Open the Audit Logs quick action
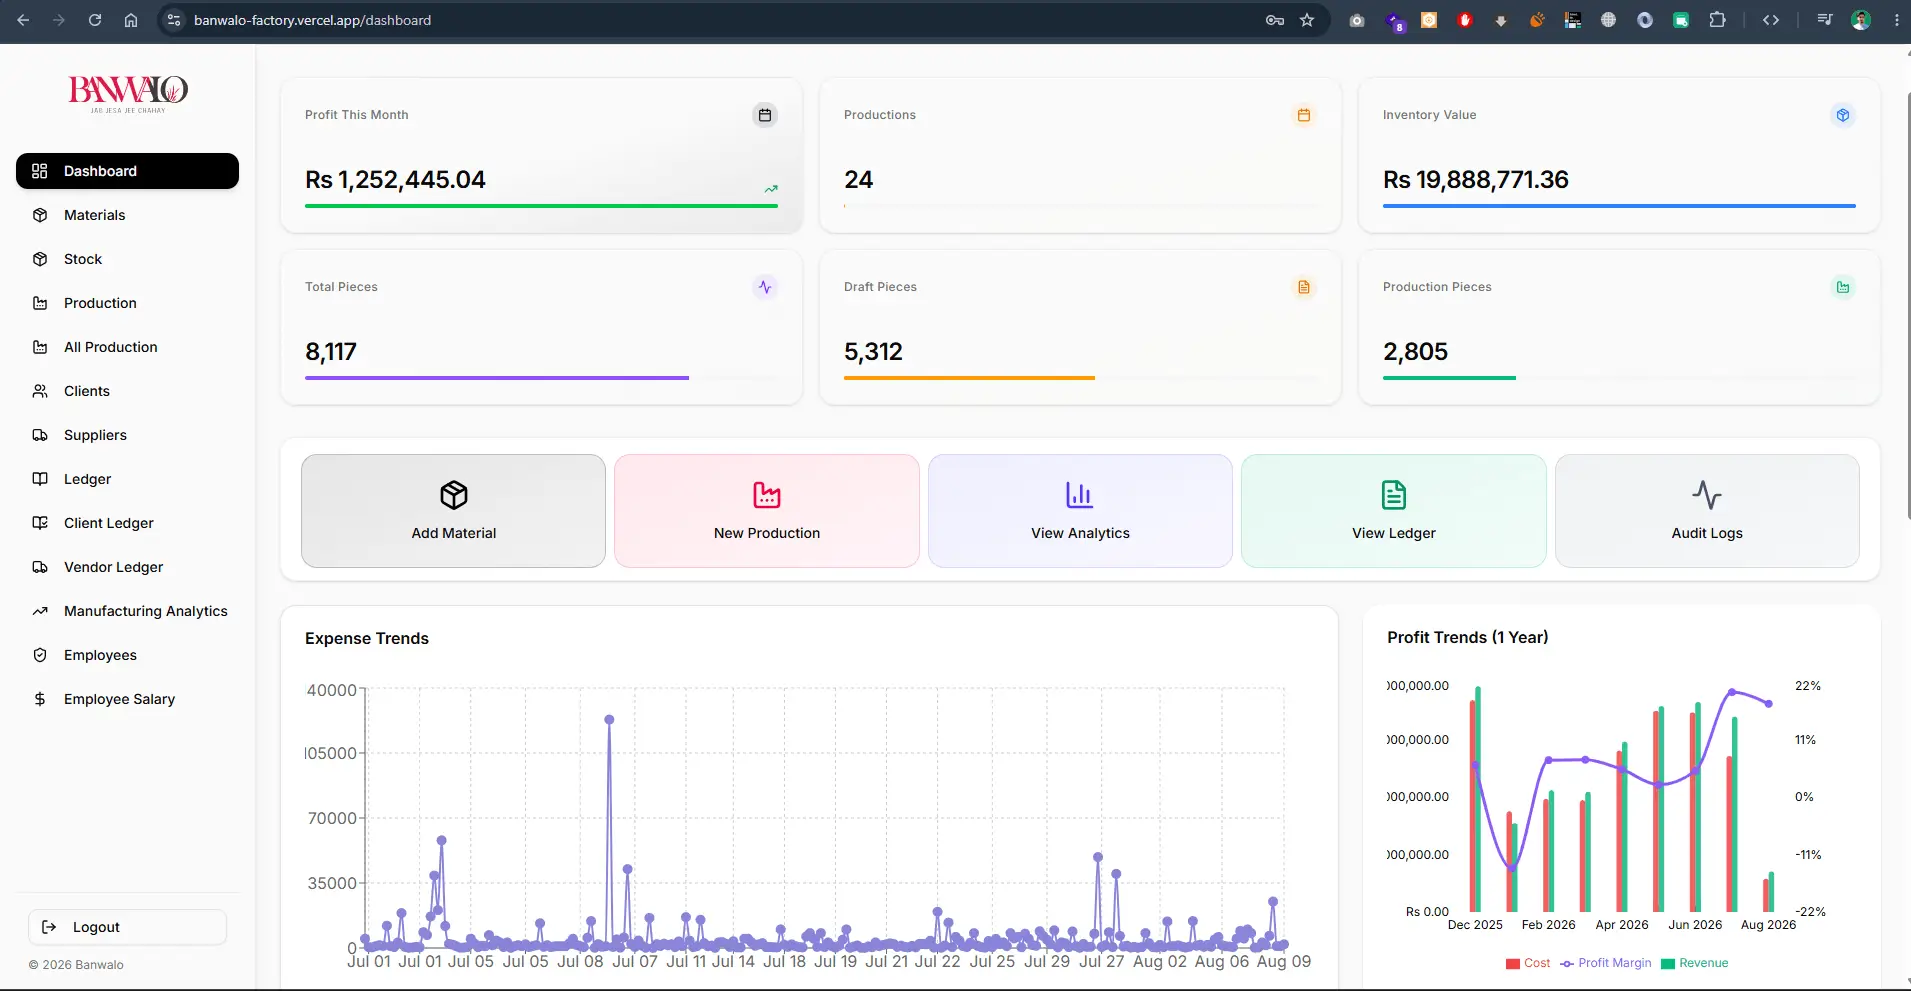 pos(1707,511)
